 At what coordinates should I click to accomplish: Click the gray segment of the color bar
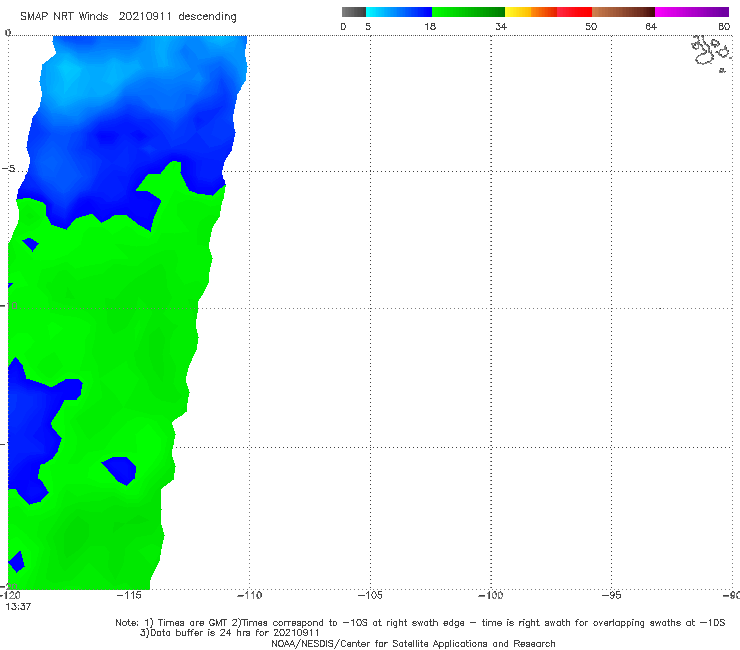coord(354,12)
